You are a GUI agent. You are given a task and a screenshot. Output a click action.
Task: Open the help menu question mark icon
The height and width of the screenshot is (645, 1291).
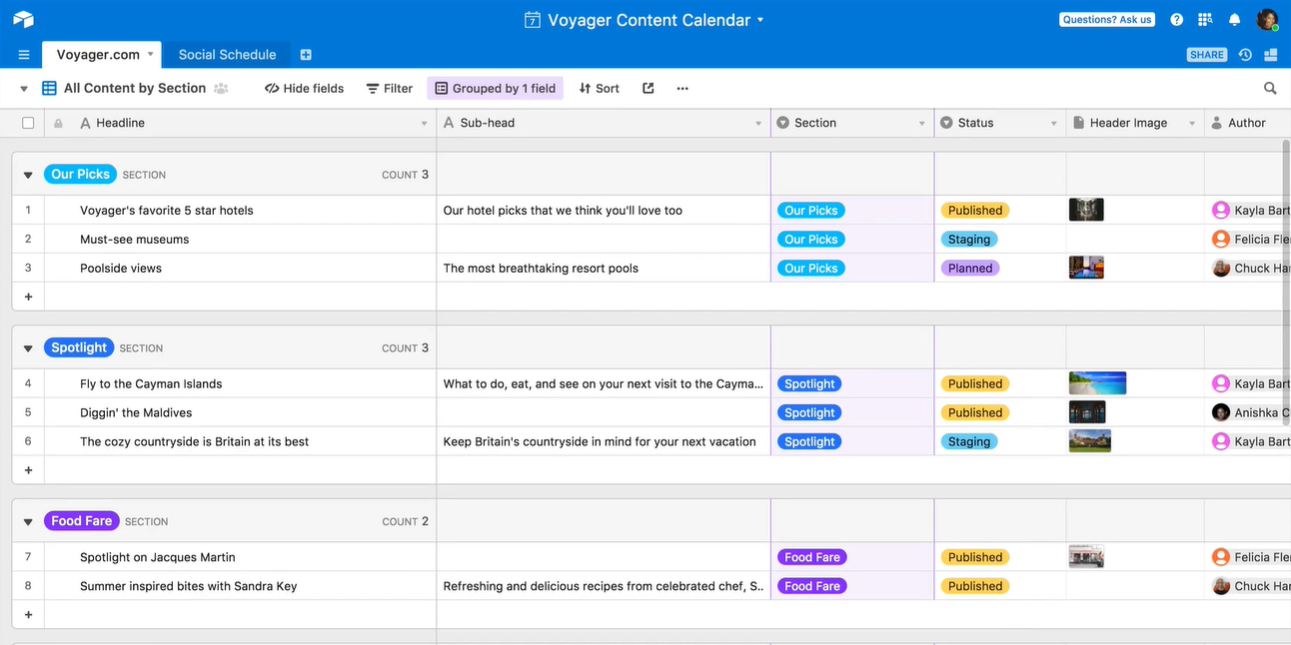pyautogui.click(x=1176, y=19)
